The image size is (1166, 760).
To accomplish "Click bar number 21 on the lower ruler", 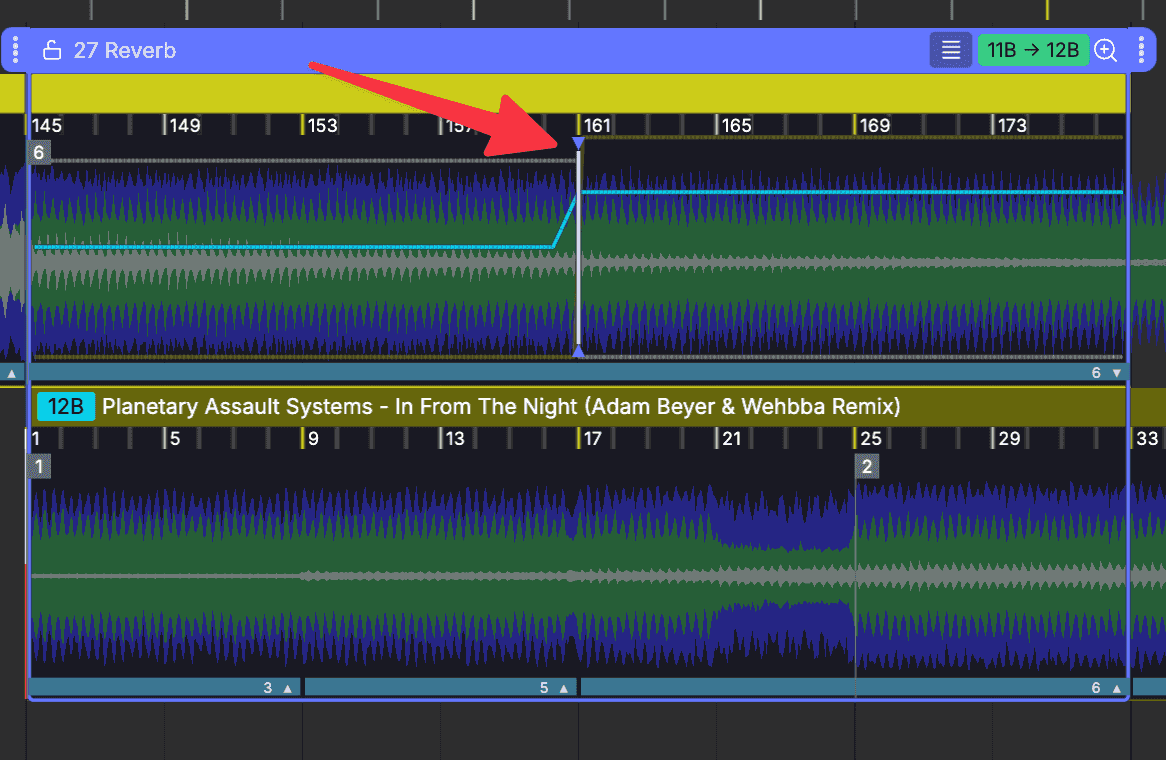I will pyautogui.click(x=732, y=438).
